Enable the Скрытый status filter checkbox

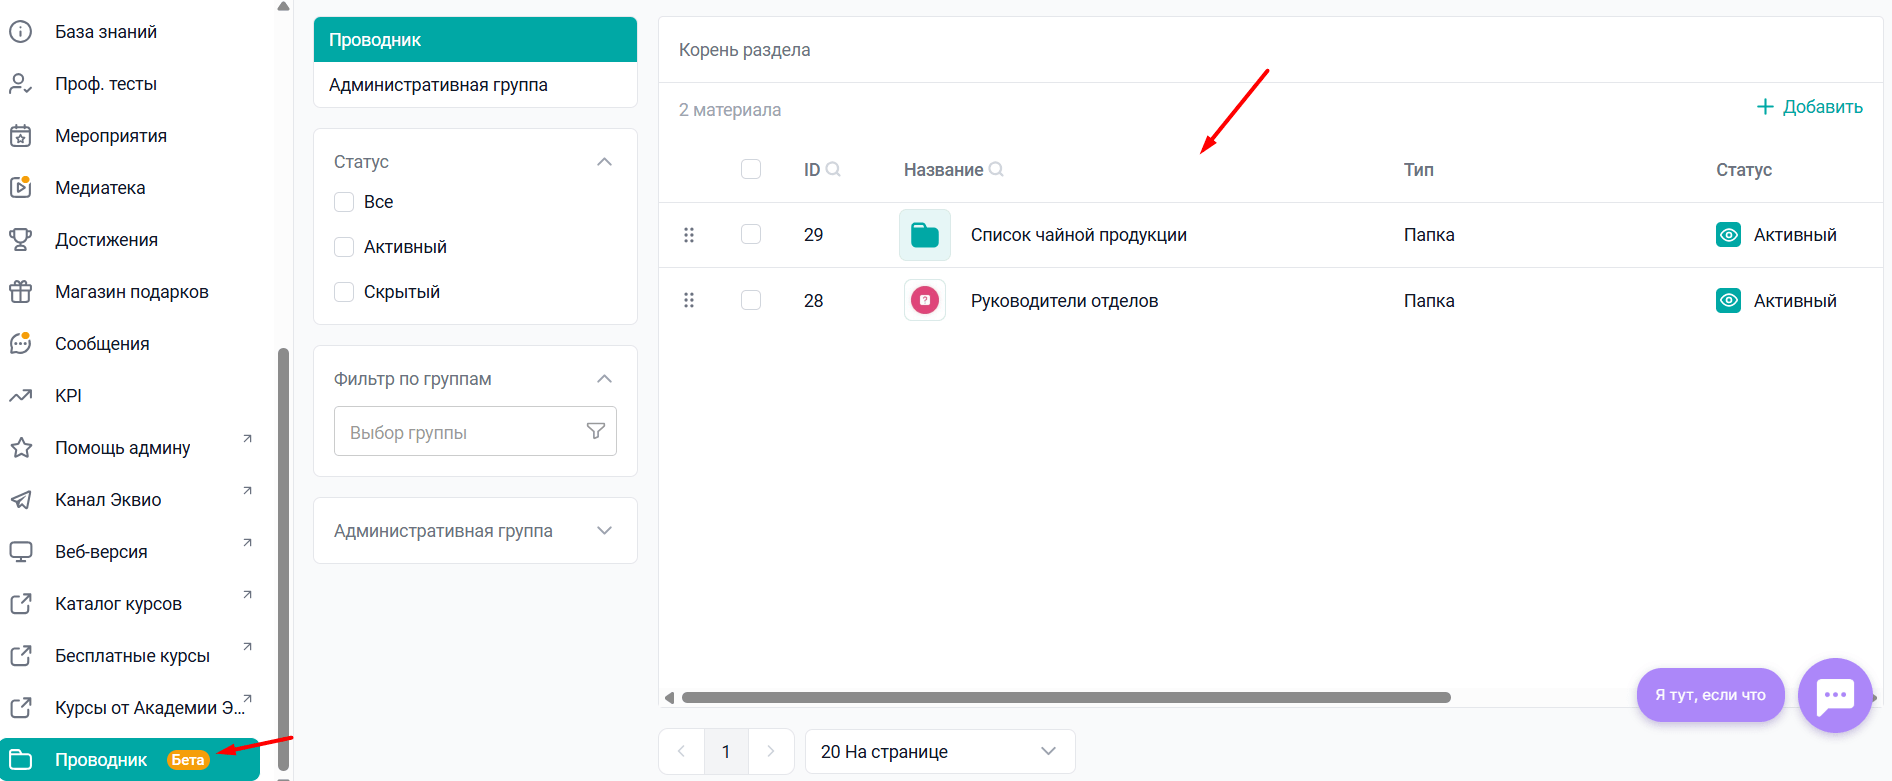point(344,292)
